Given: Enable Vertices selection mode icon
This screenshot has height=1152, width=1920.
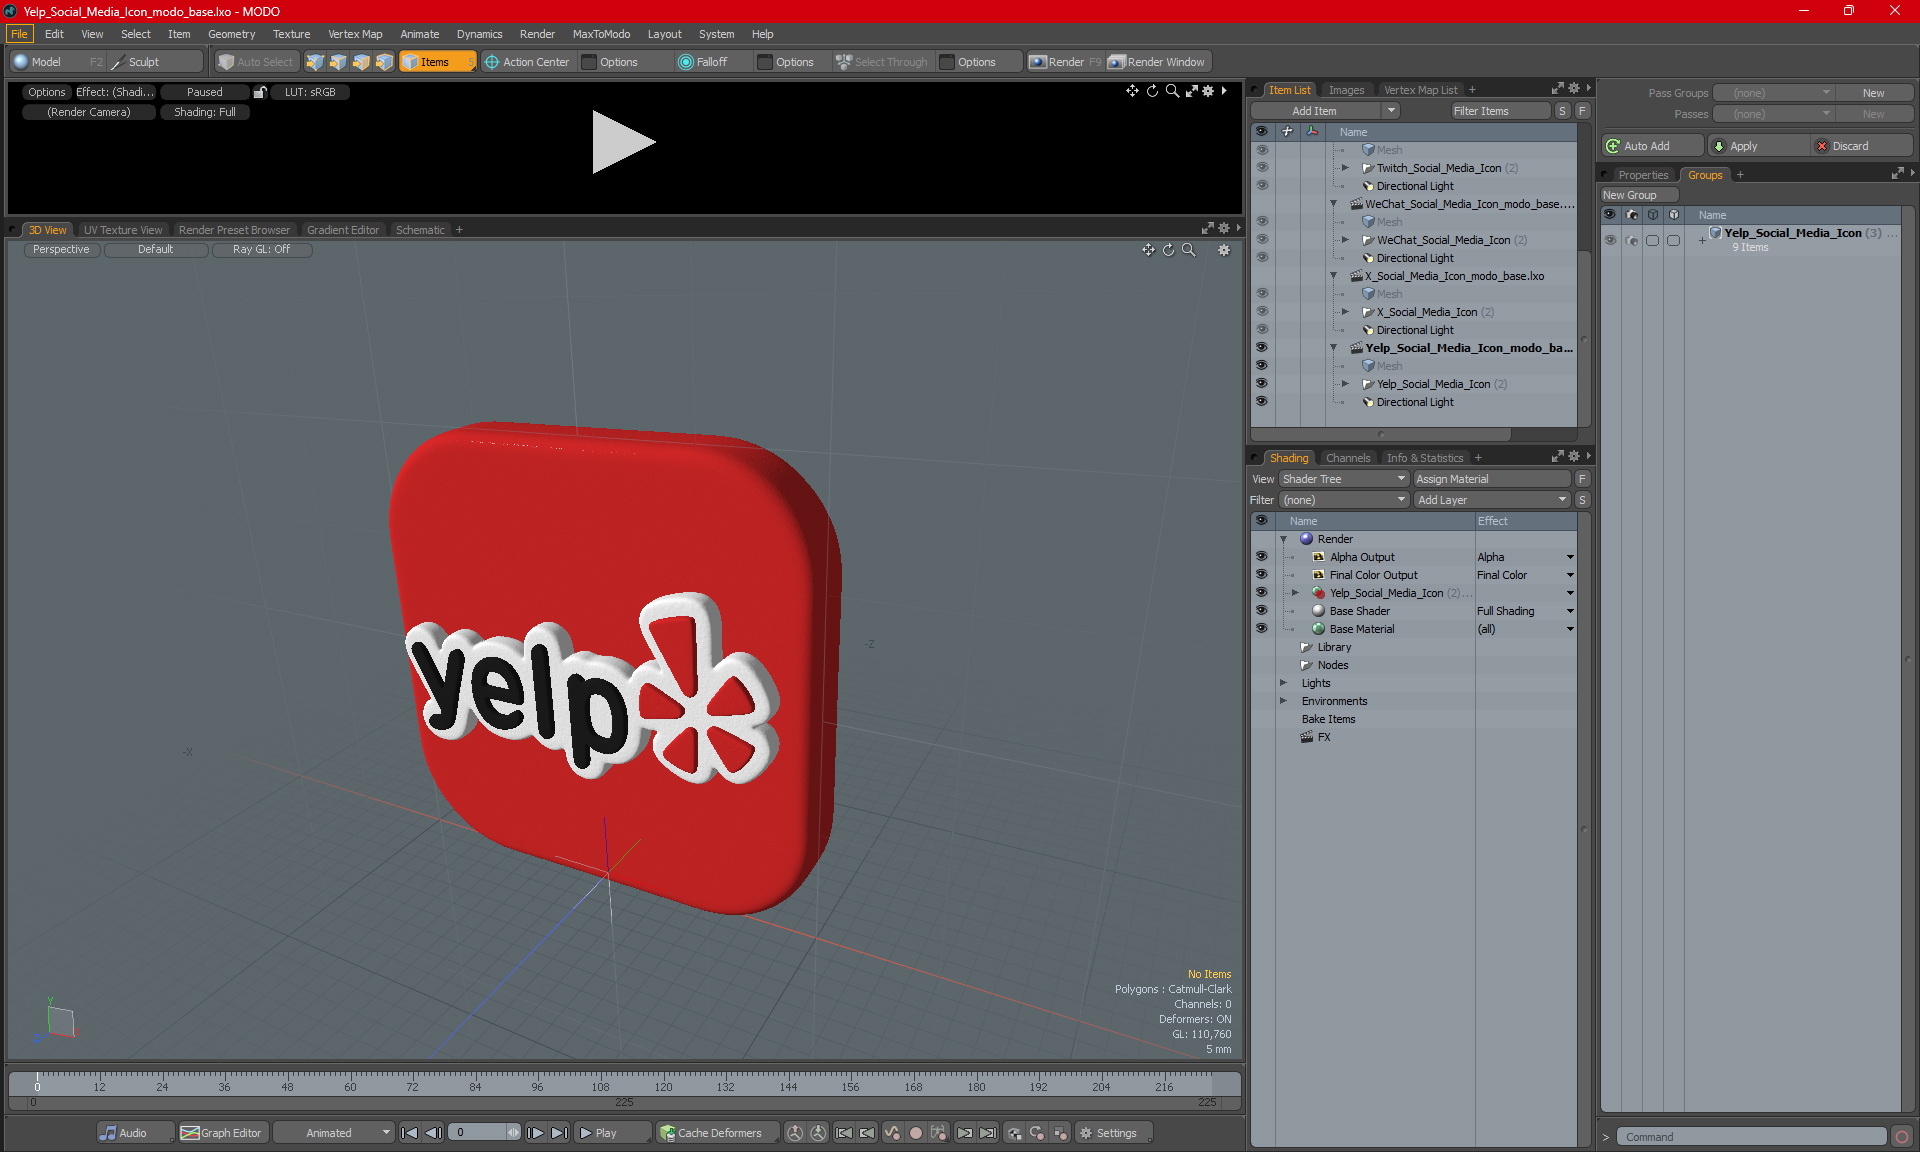Looking at the screenshot, I should tap(315, 62).
